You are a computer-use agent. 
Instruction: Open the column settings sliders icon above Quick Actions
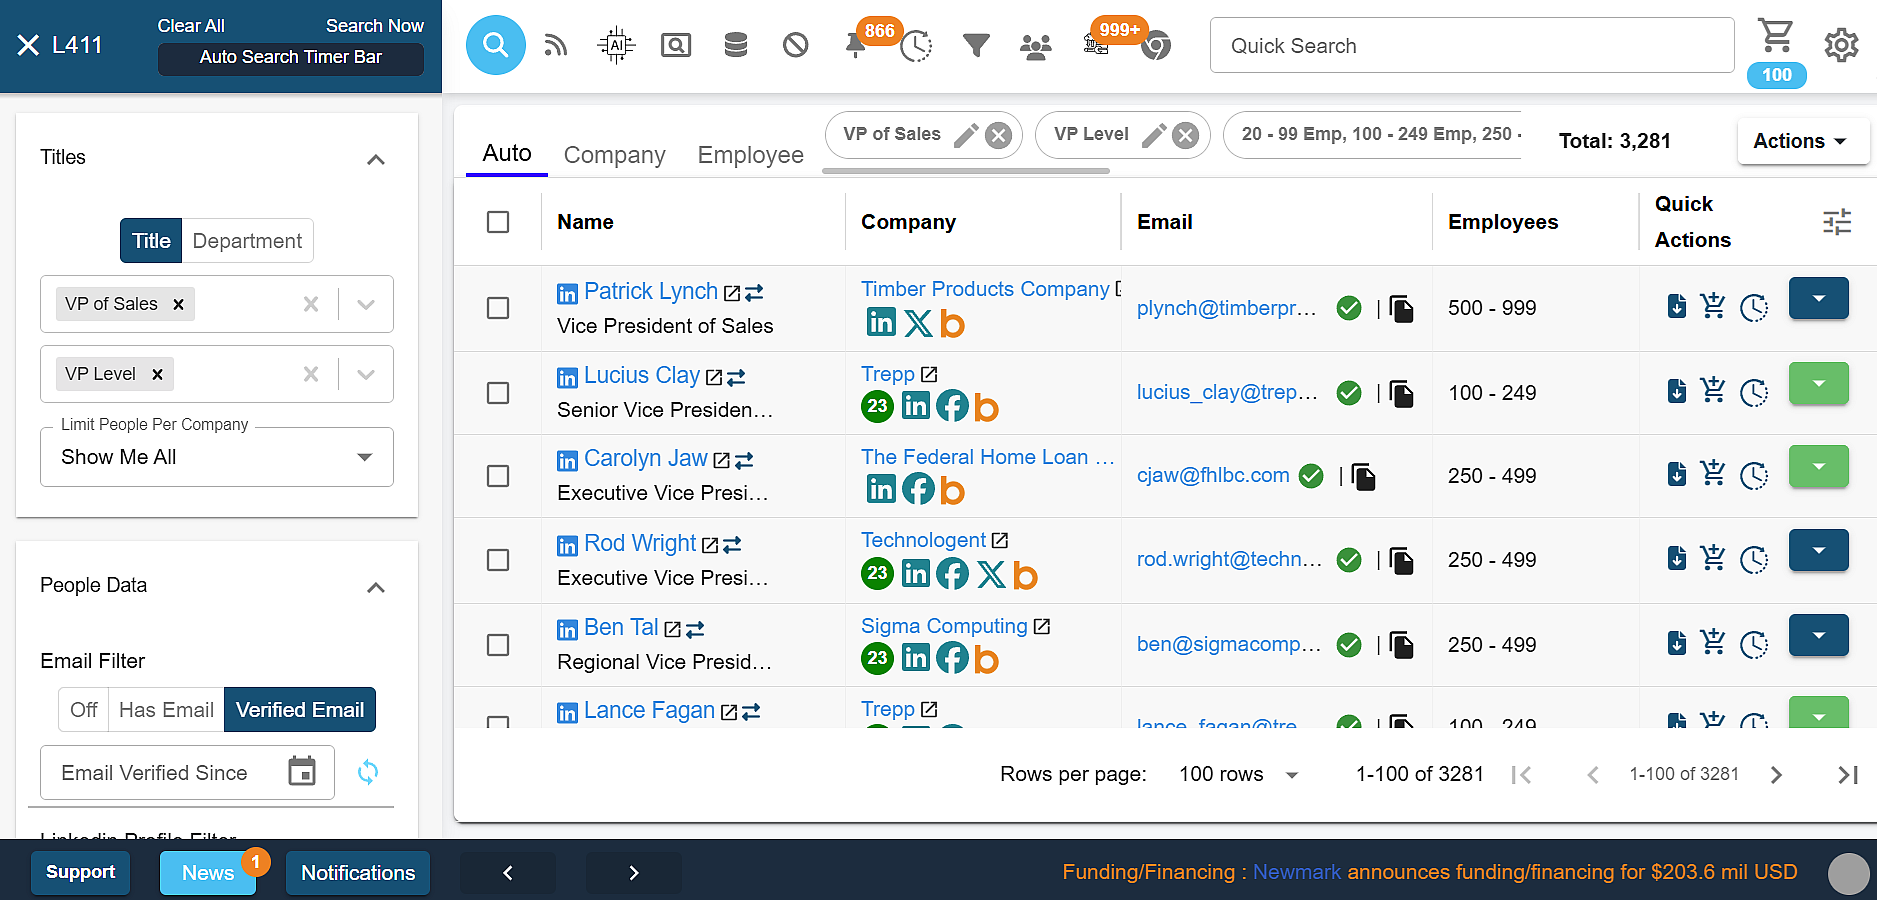coord(1837,222)
